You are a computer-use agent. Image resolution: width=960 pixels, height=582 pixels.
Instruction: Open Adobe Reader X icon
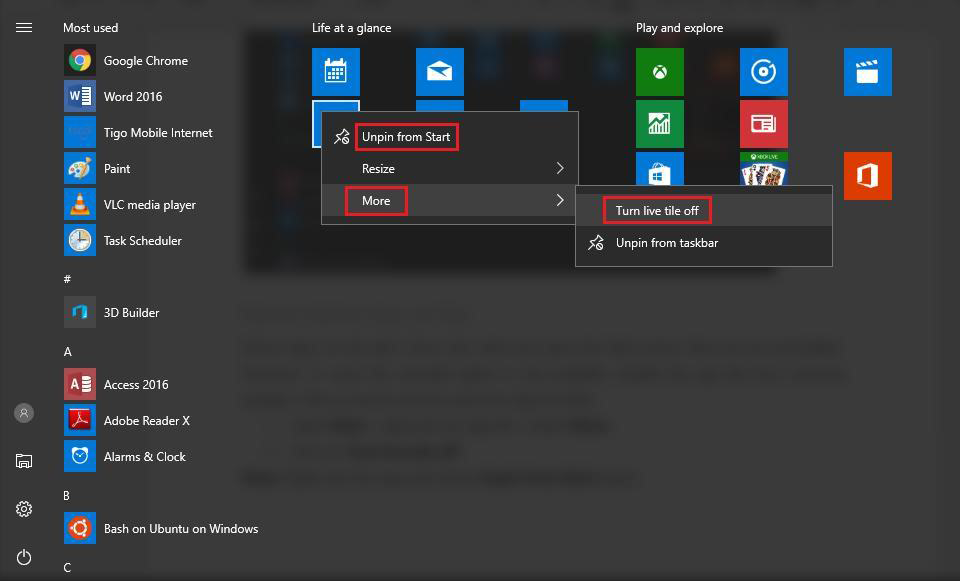pyautogui.click(x=80, y=420)
